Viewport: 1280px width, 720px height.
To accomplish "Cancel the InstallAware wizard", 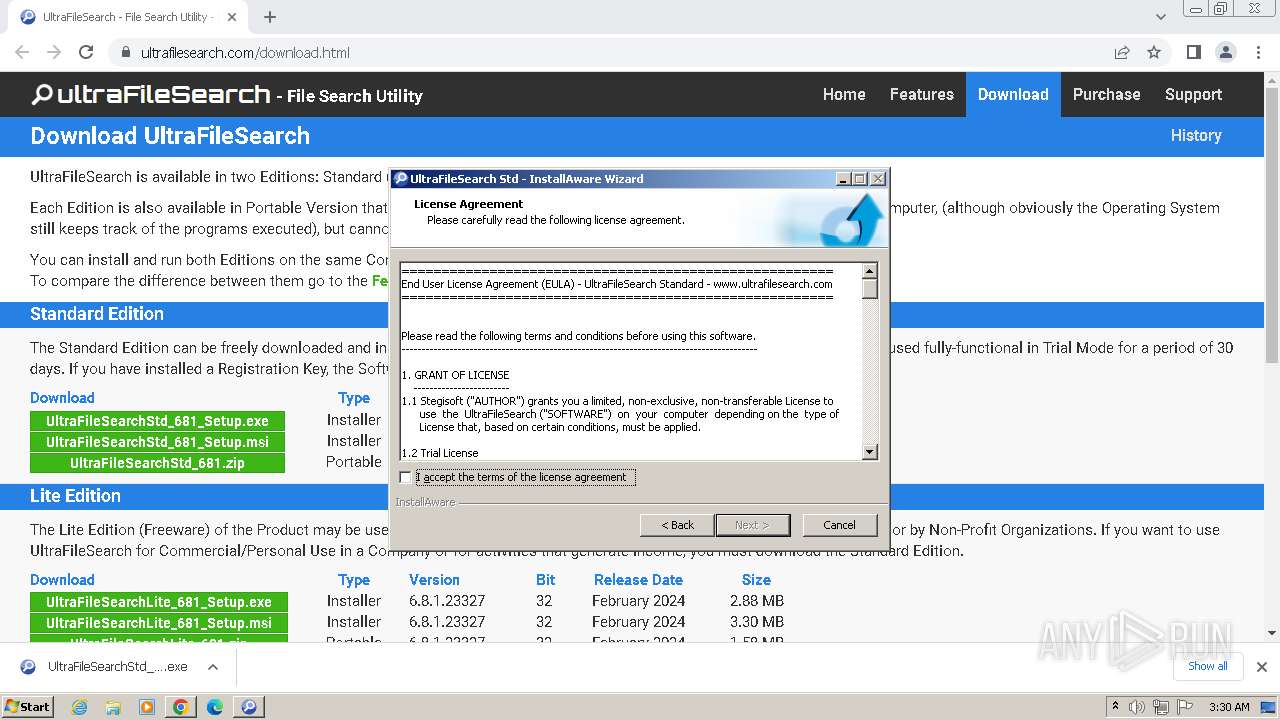I will click(x=839, y=525).
